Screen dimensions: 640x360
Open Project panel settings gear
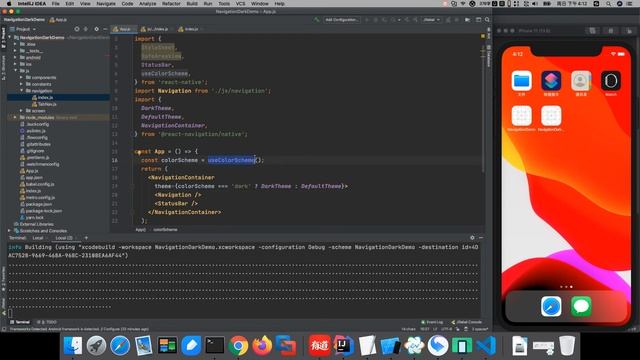[x=96, y=29]
